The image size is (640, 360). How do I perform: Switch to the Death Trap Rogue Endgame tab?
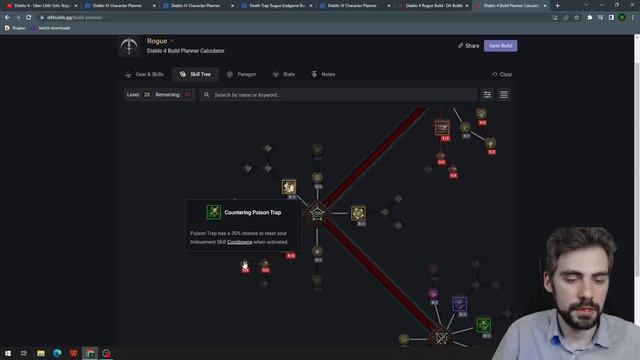277,6
